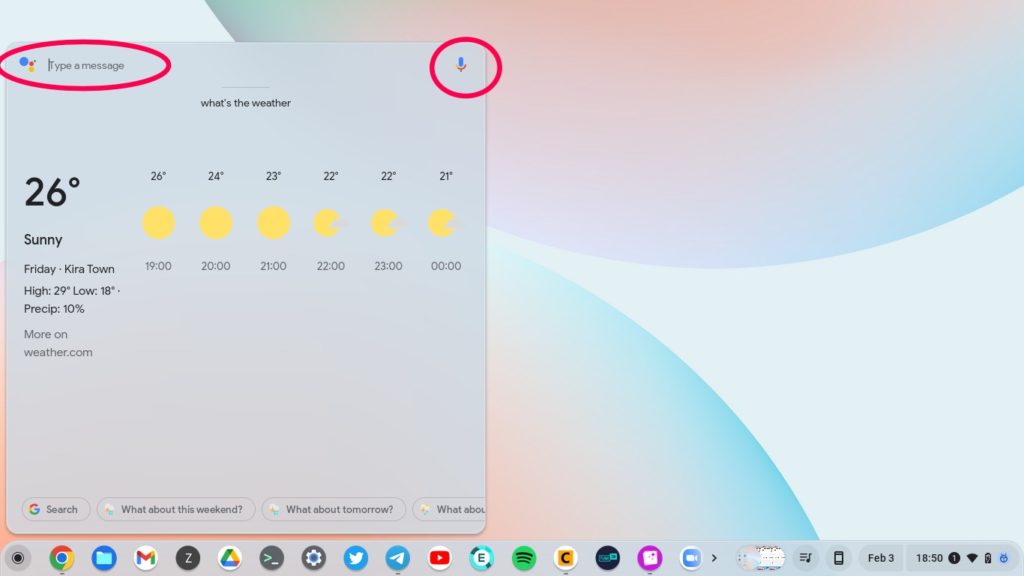
Task: Click the Google Assistant logo icon
Action: [x=27, y=64]
